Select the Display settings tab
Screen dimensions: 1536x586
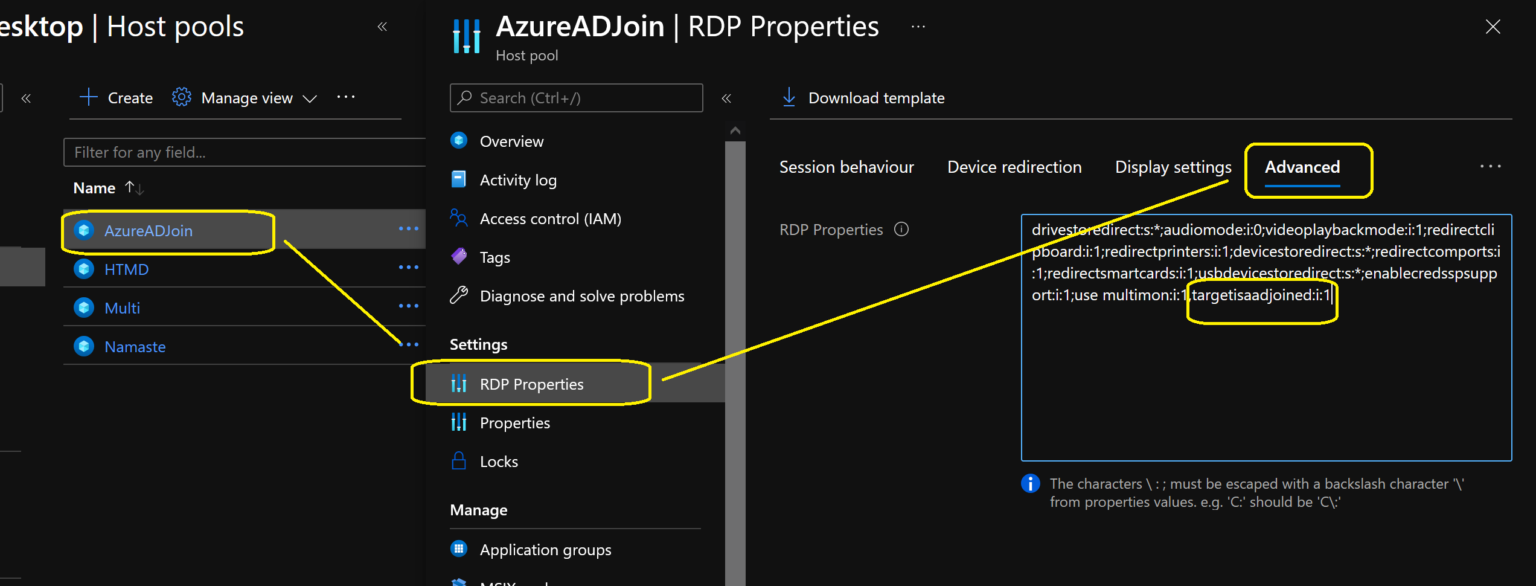pyautogui.click(x=1172, y=167)
